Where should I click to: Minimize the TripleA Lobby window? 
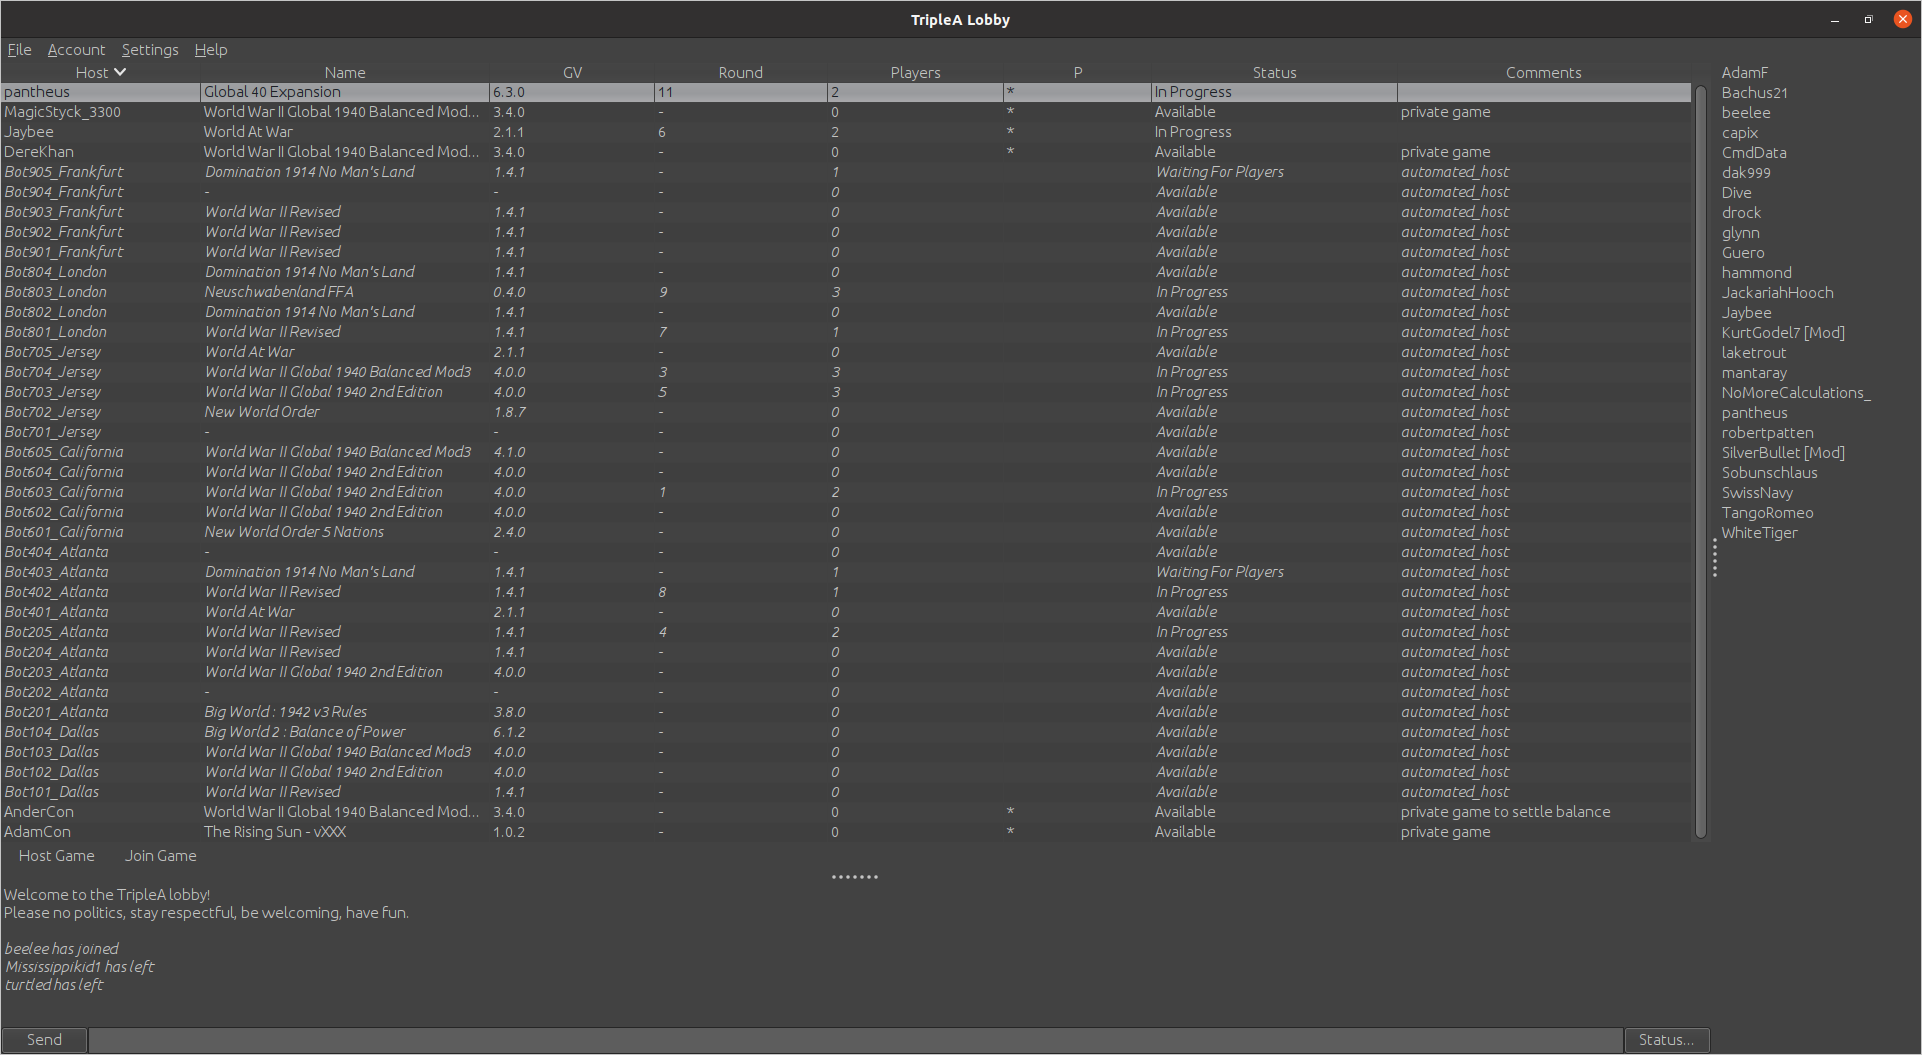1835,19
